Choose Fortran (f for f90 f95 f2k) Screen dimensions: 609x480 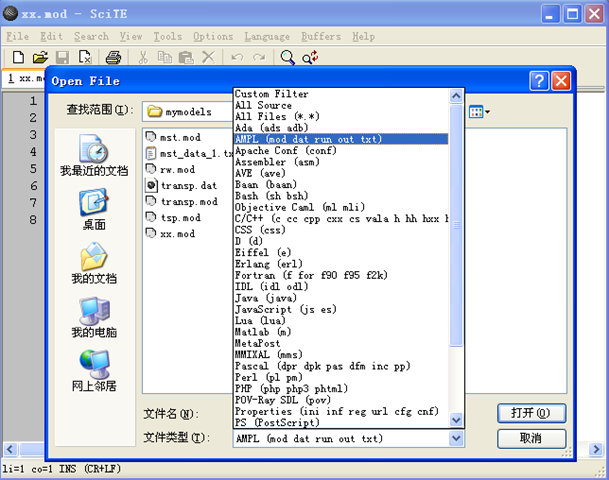[x=341, y=275]
